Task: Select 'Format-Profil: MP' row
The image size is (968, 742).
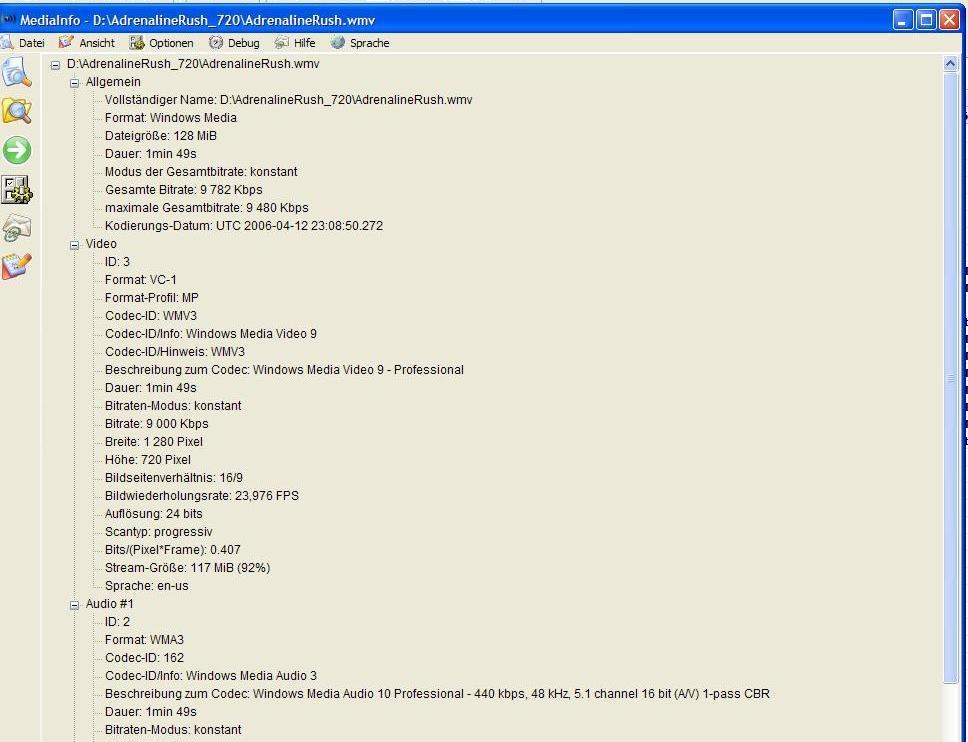Action: tap(151, 298)
